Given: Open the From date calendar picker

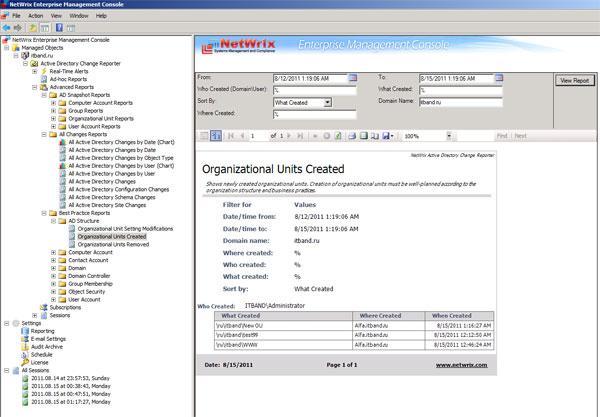Looking at the screenshot, I should coord(353,77).
